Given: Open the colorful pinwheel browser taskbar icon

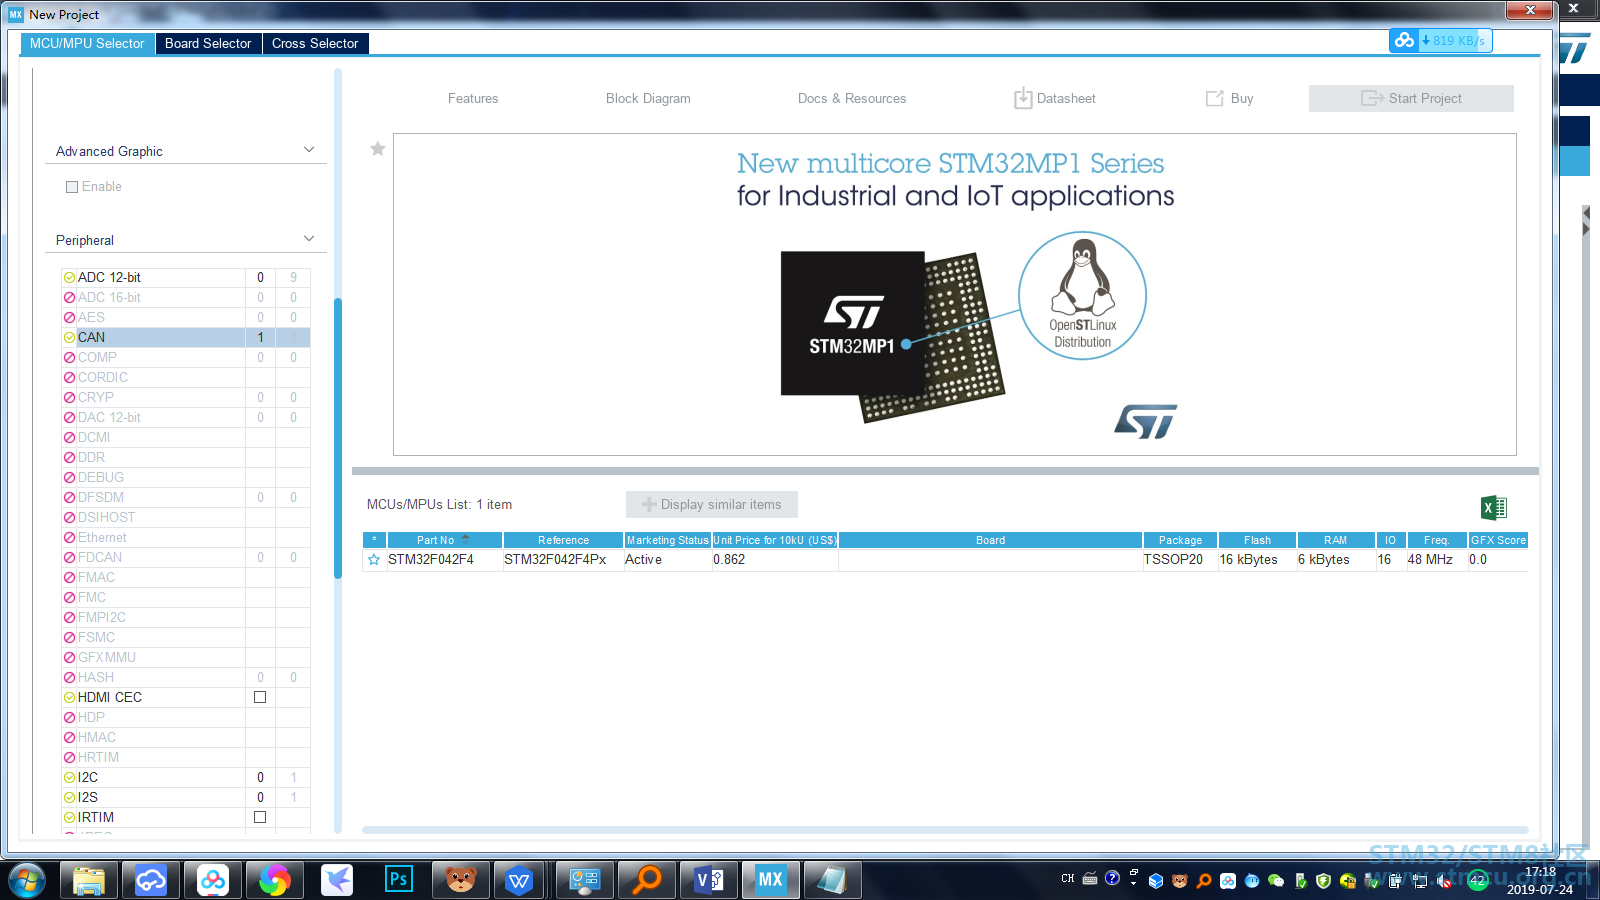Looking at the screenshot, I should [274, 880].
